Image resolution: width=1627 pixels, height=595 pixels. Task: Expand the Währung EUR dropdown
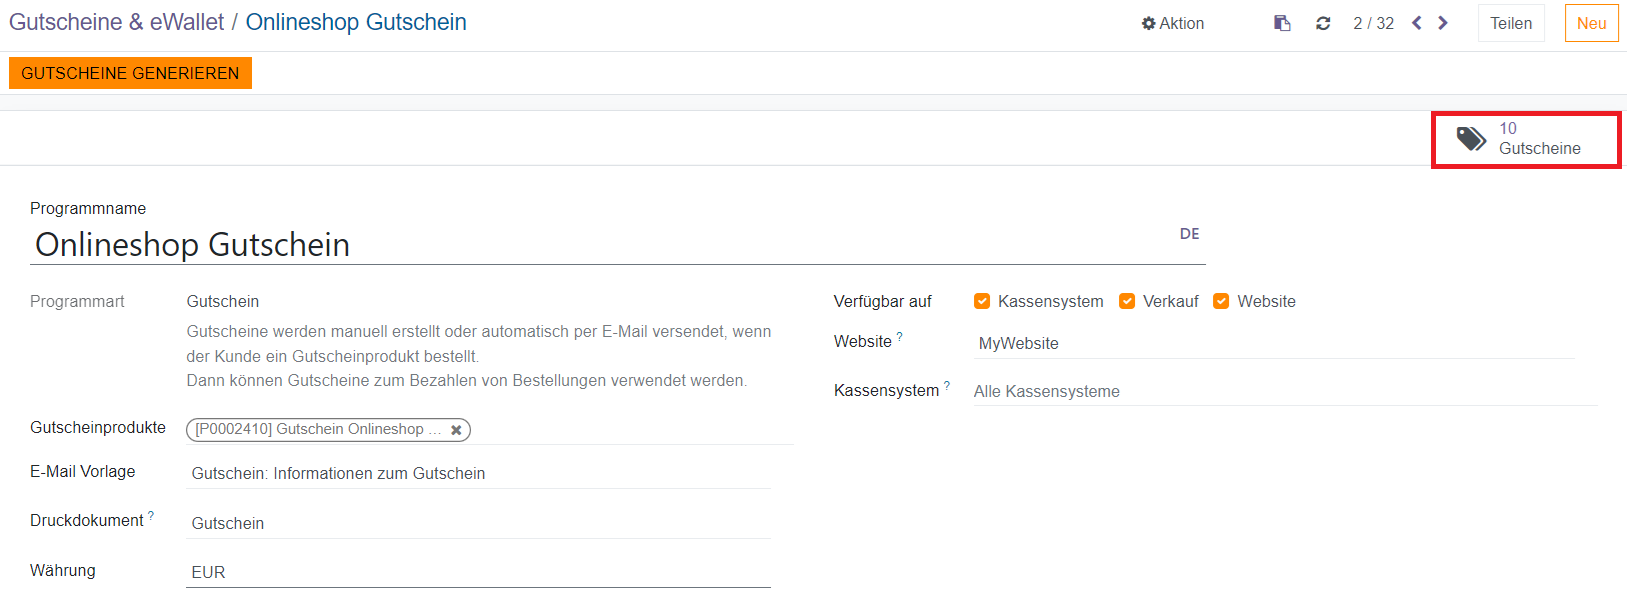[x=478, y=572]
